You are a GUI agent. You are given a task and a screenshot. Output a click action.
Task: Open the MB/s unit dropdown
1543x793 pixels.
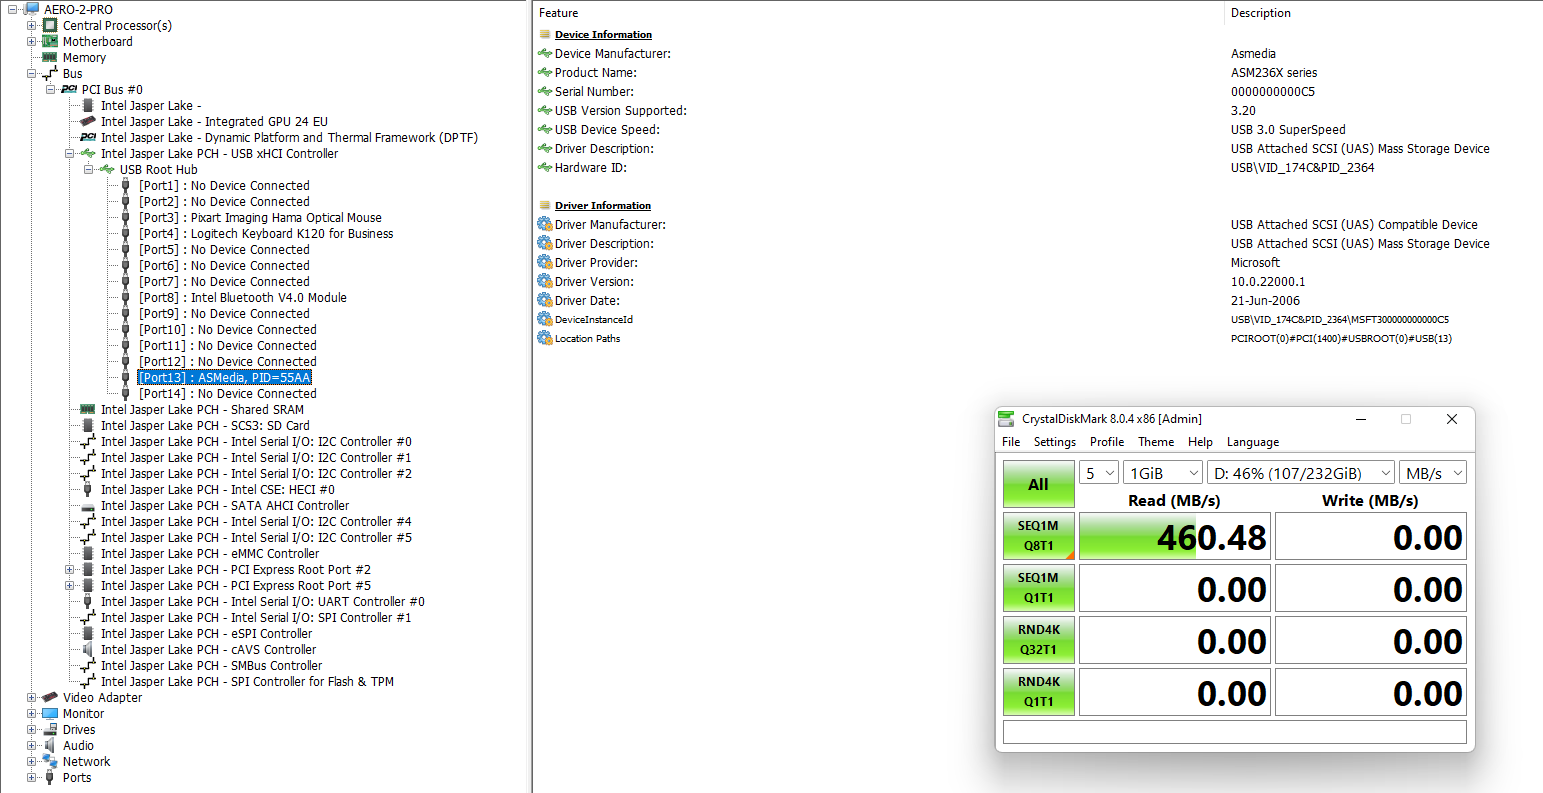point(1432,473)
